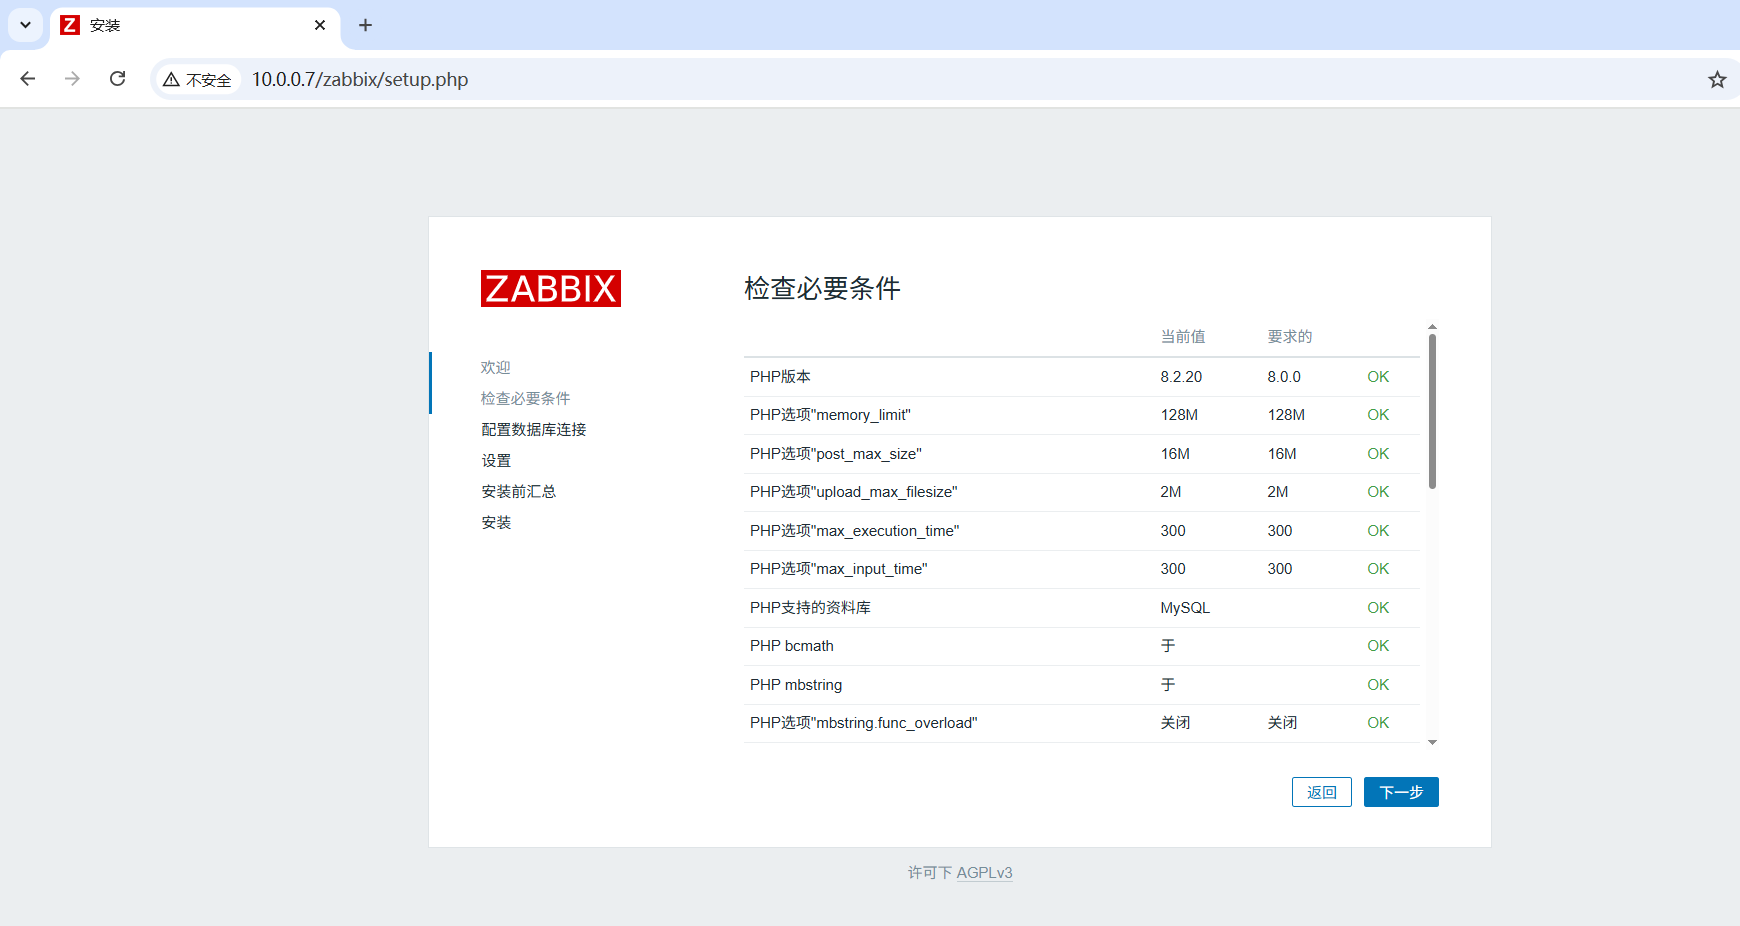Click the PHP bcmath row label
The height and width of the screenshot is (926, 1740).
coord(792,646)
